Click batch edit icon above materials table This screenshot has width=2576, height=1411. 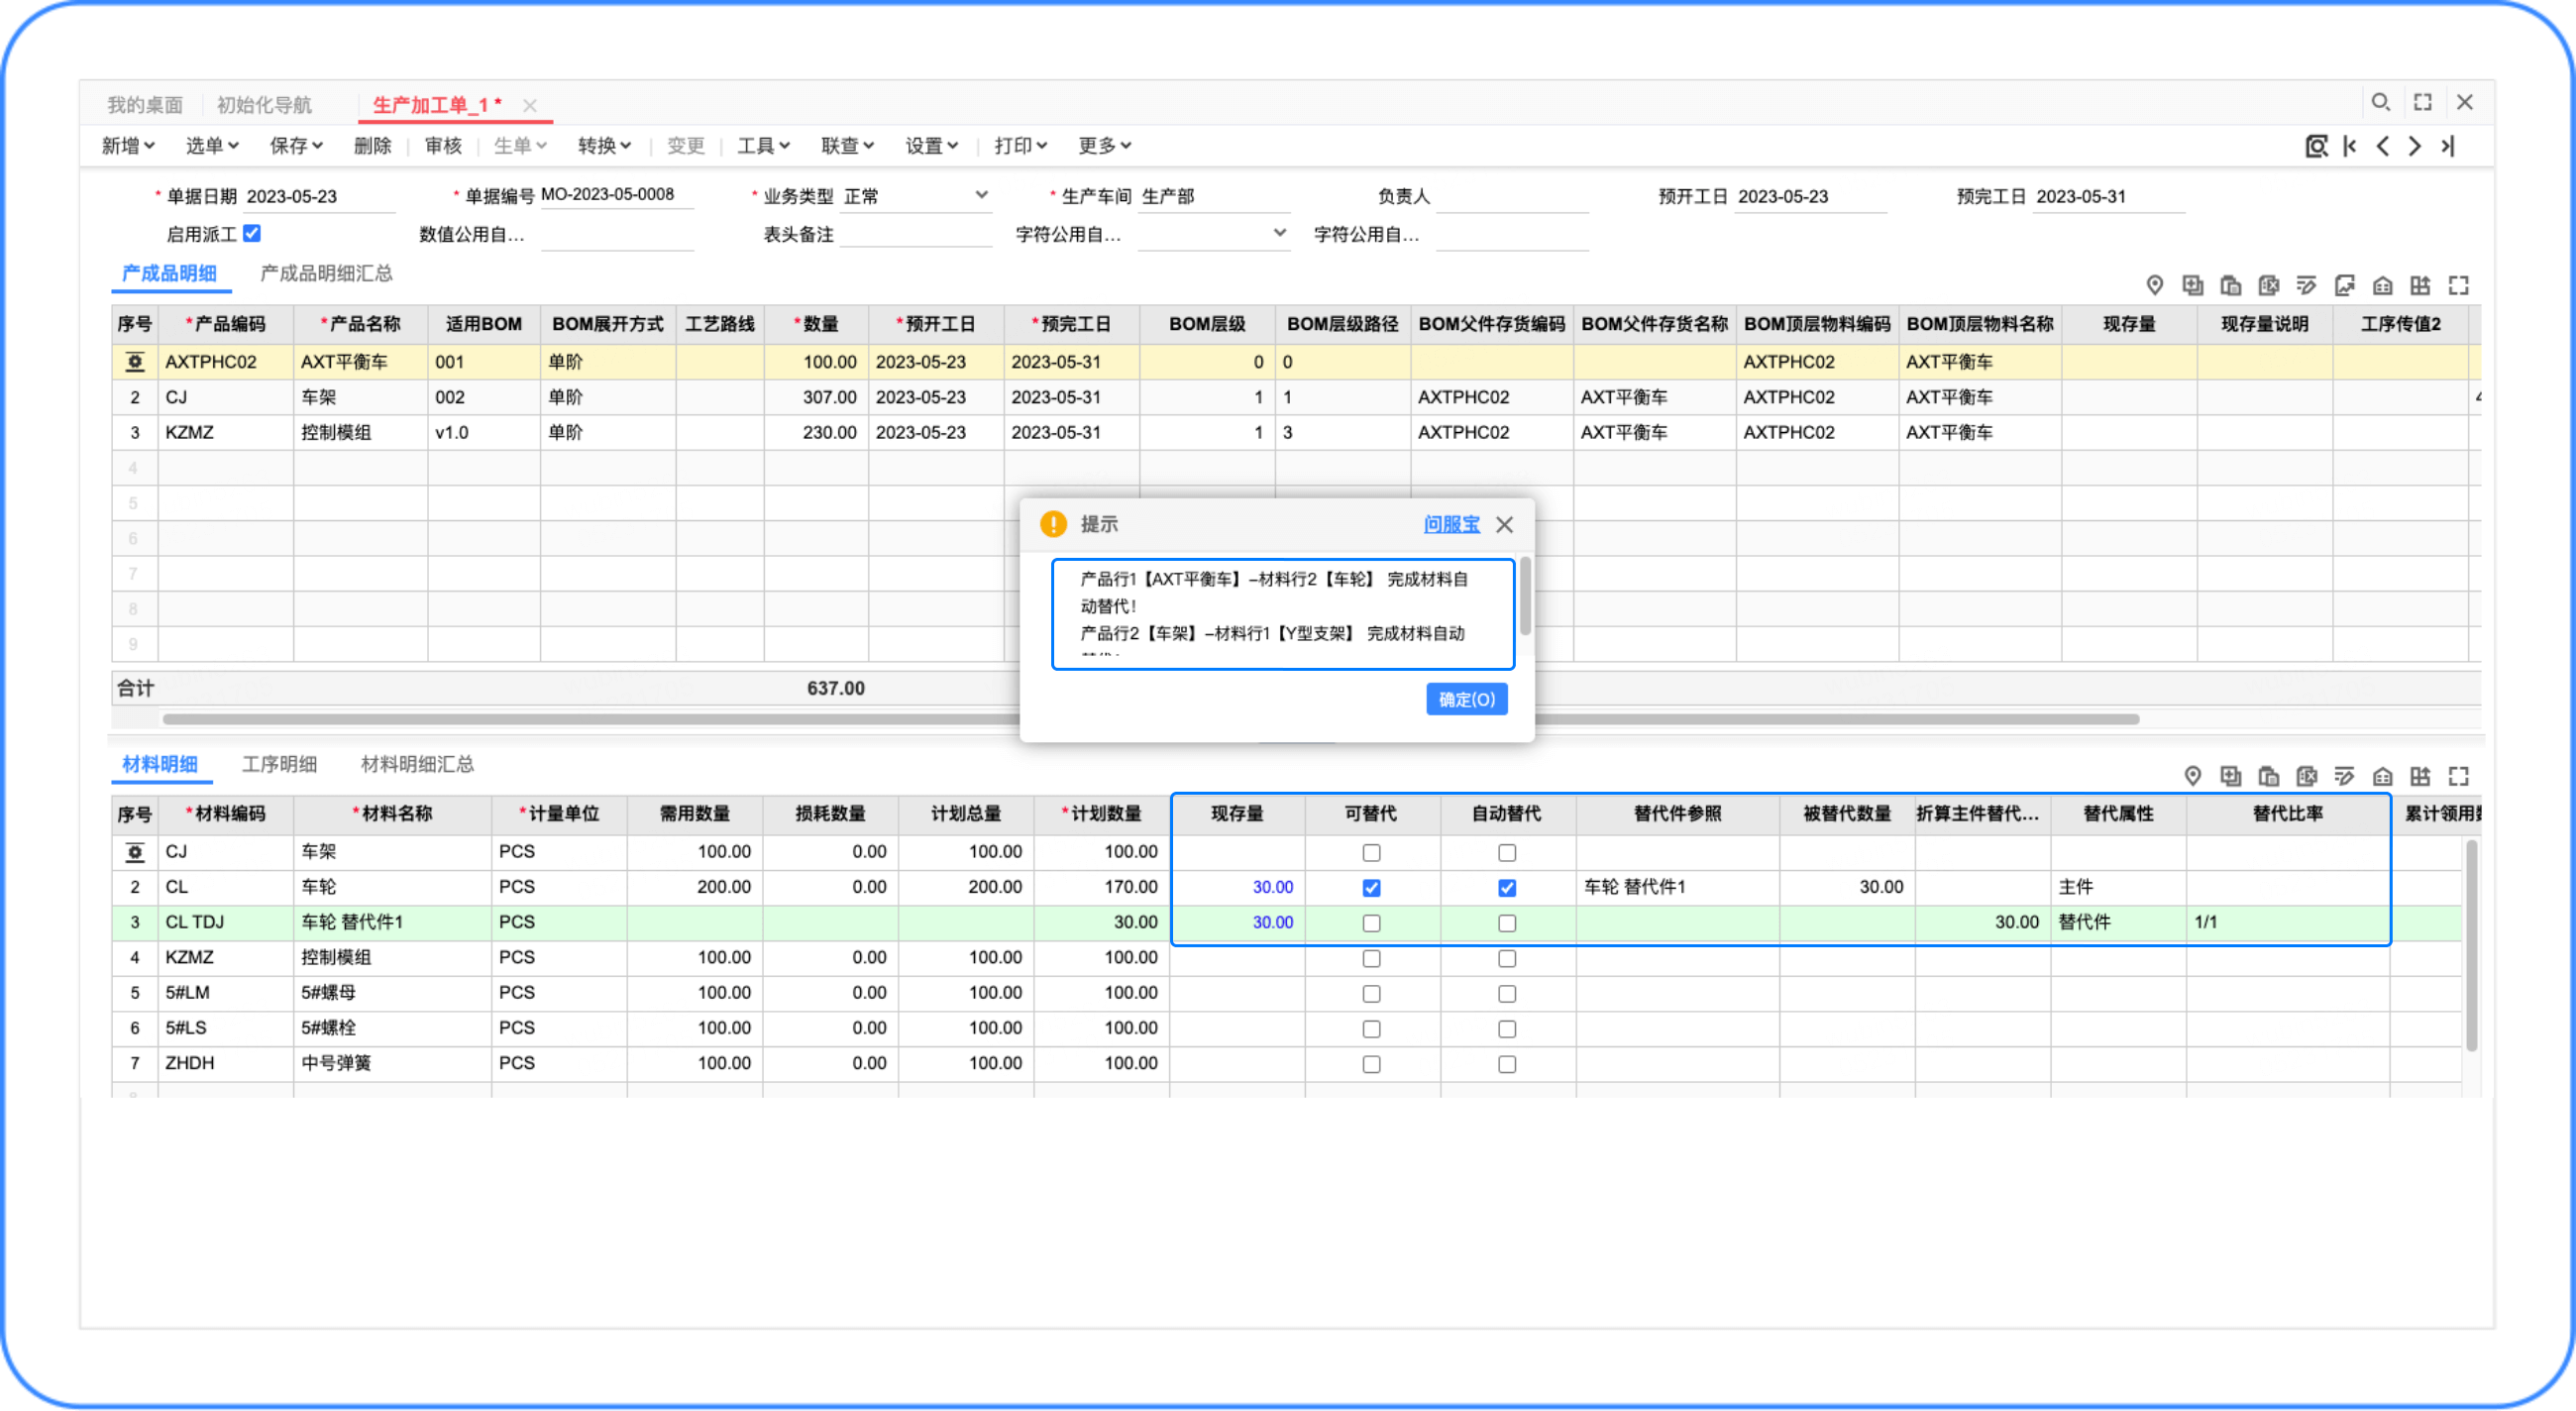(x=2344, y=776)
